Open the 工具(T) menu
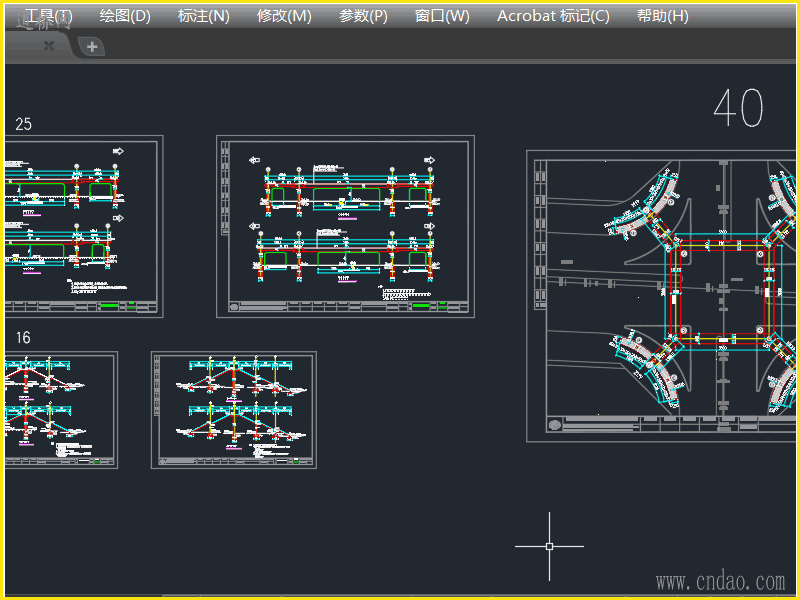 tap(46, 16)
